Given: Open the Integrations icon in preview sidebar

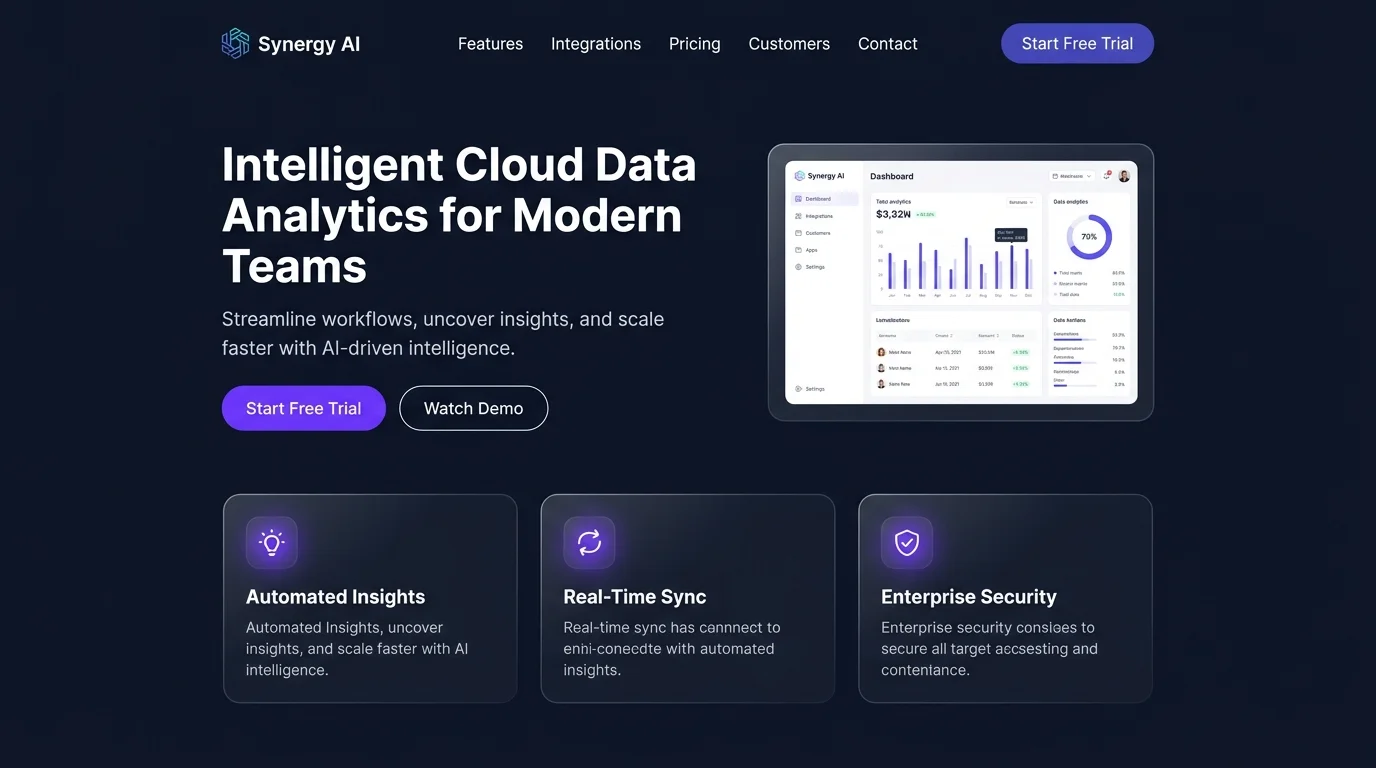Looking at the screenshot, I should [798, 216].
